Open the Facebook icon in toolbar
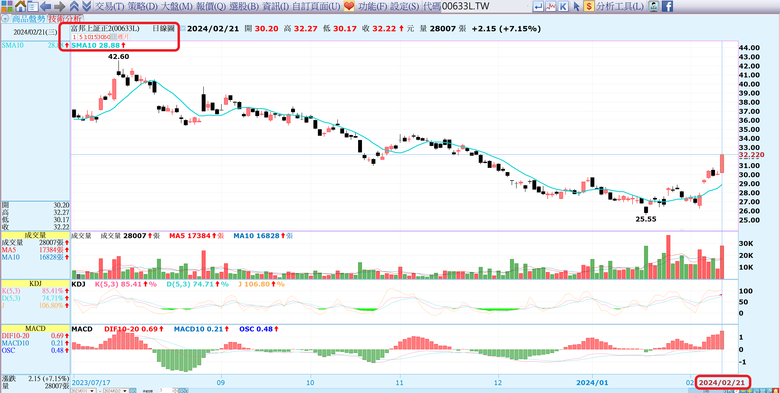This screenshot has width=780, height=393. tap(667, 6)
